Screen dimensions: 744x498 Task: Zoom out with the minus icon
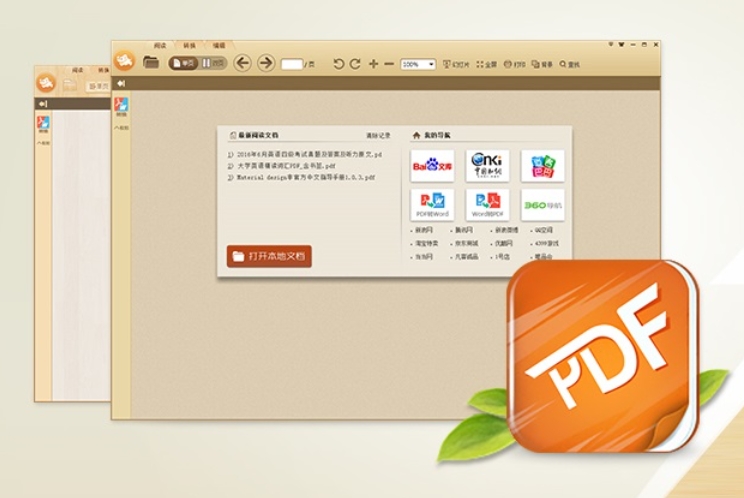[x=389, y=64]
